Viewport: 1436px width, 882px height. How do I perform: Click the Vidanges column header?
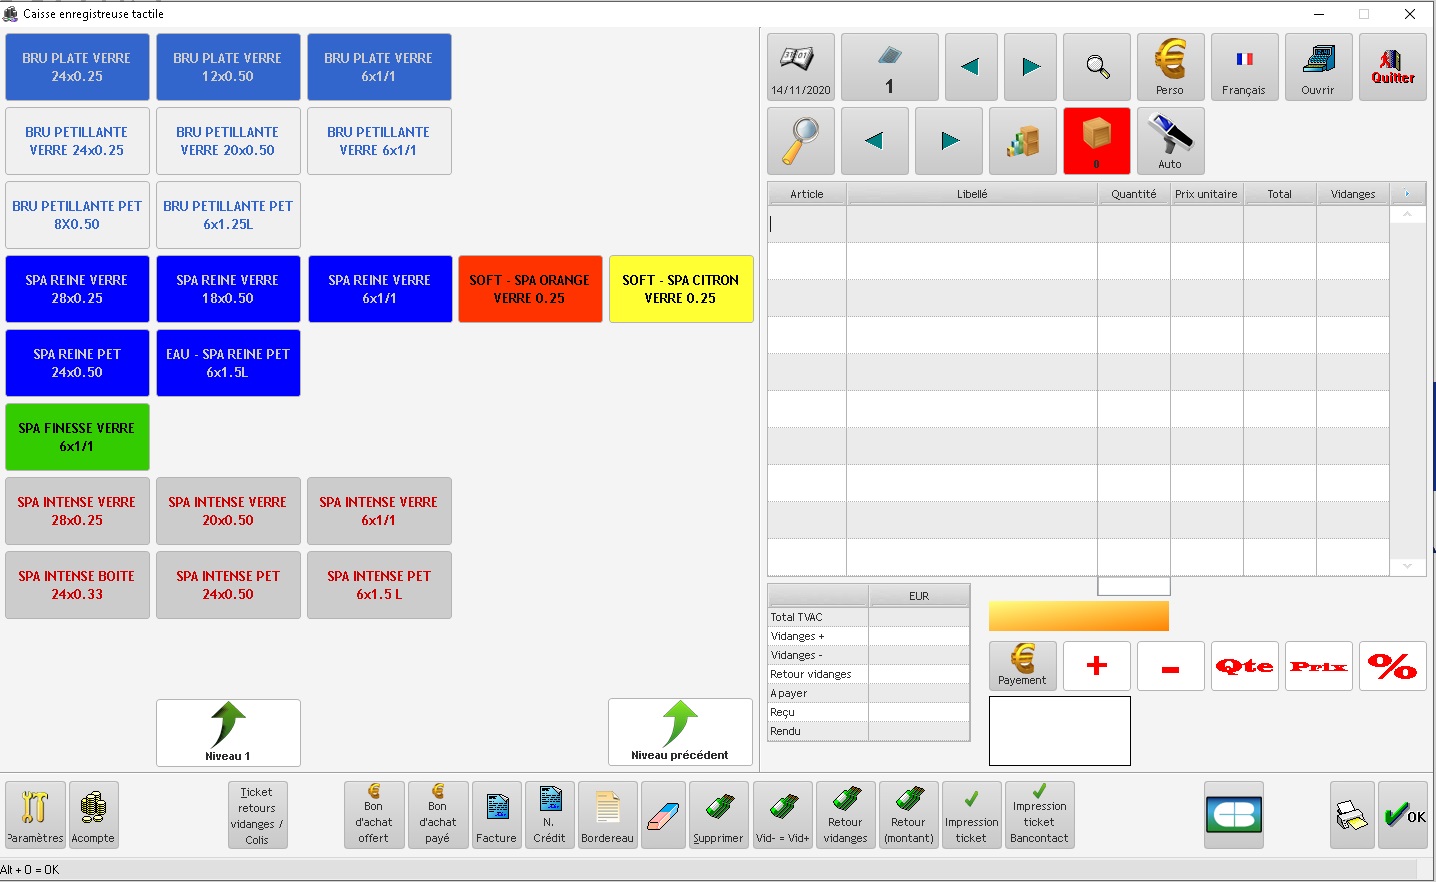pos(1353,194)
